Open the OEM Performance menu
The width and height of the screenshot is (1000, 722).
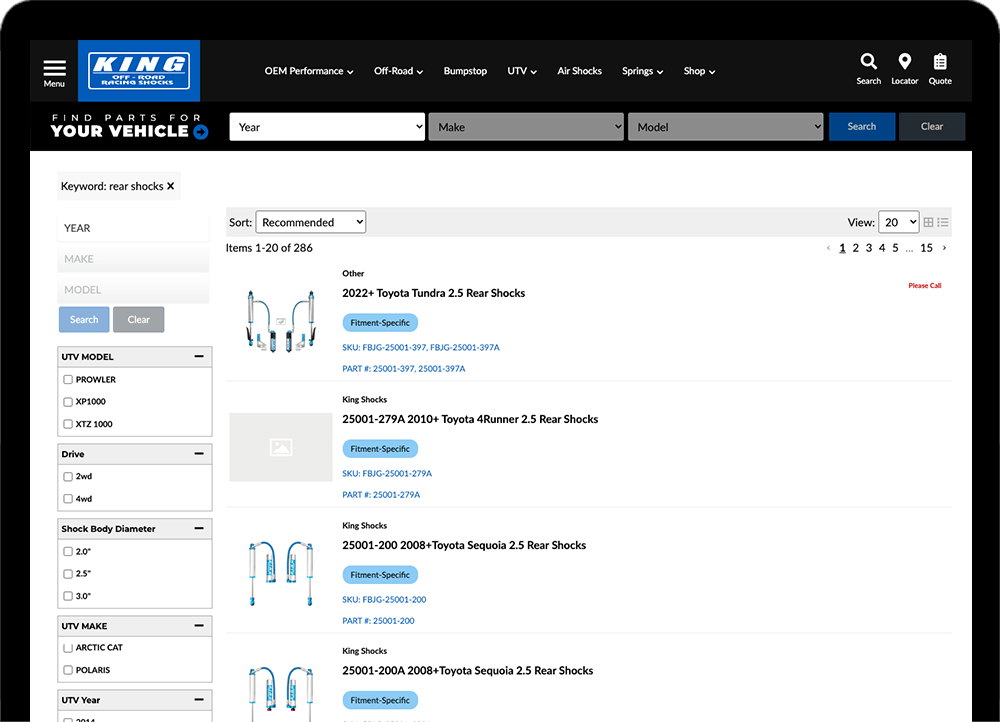point(308,71)
